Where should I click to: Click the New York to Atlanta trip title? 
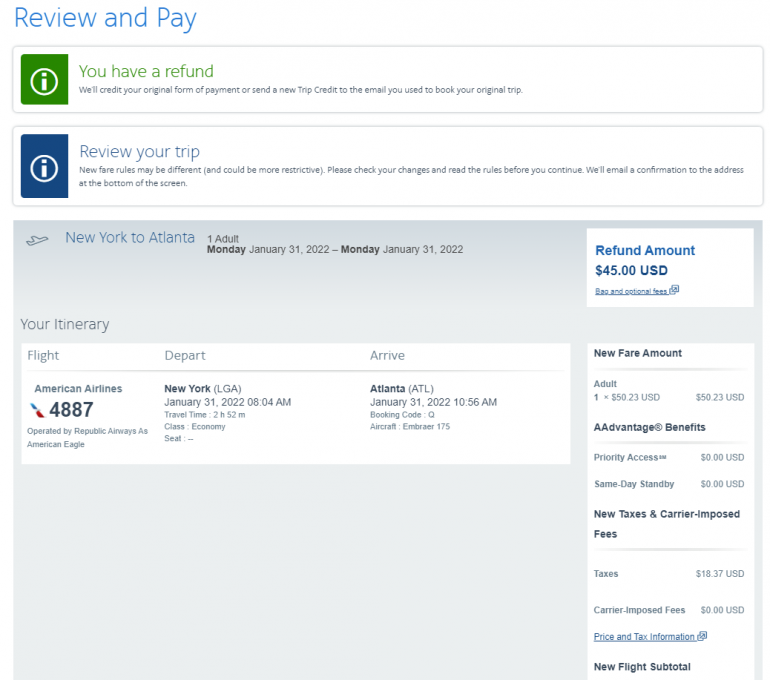tap(130, 238)
